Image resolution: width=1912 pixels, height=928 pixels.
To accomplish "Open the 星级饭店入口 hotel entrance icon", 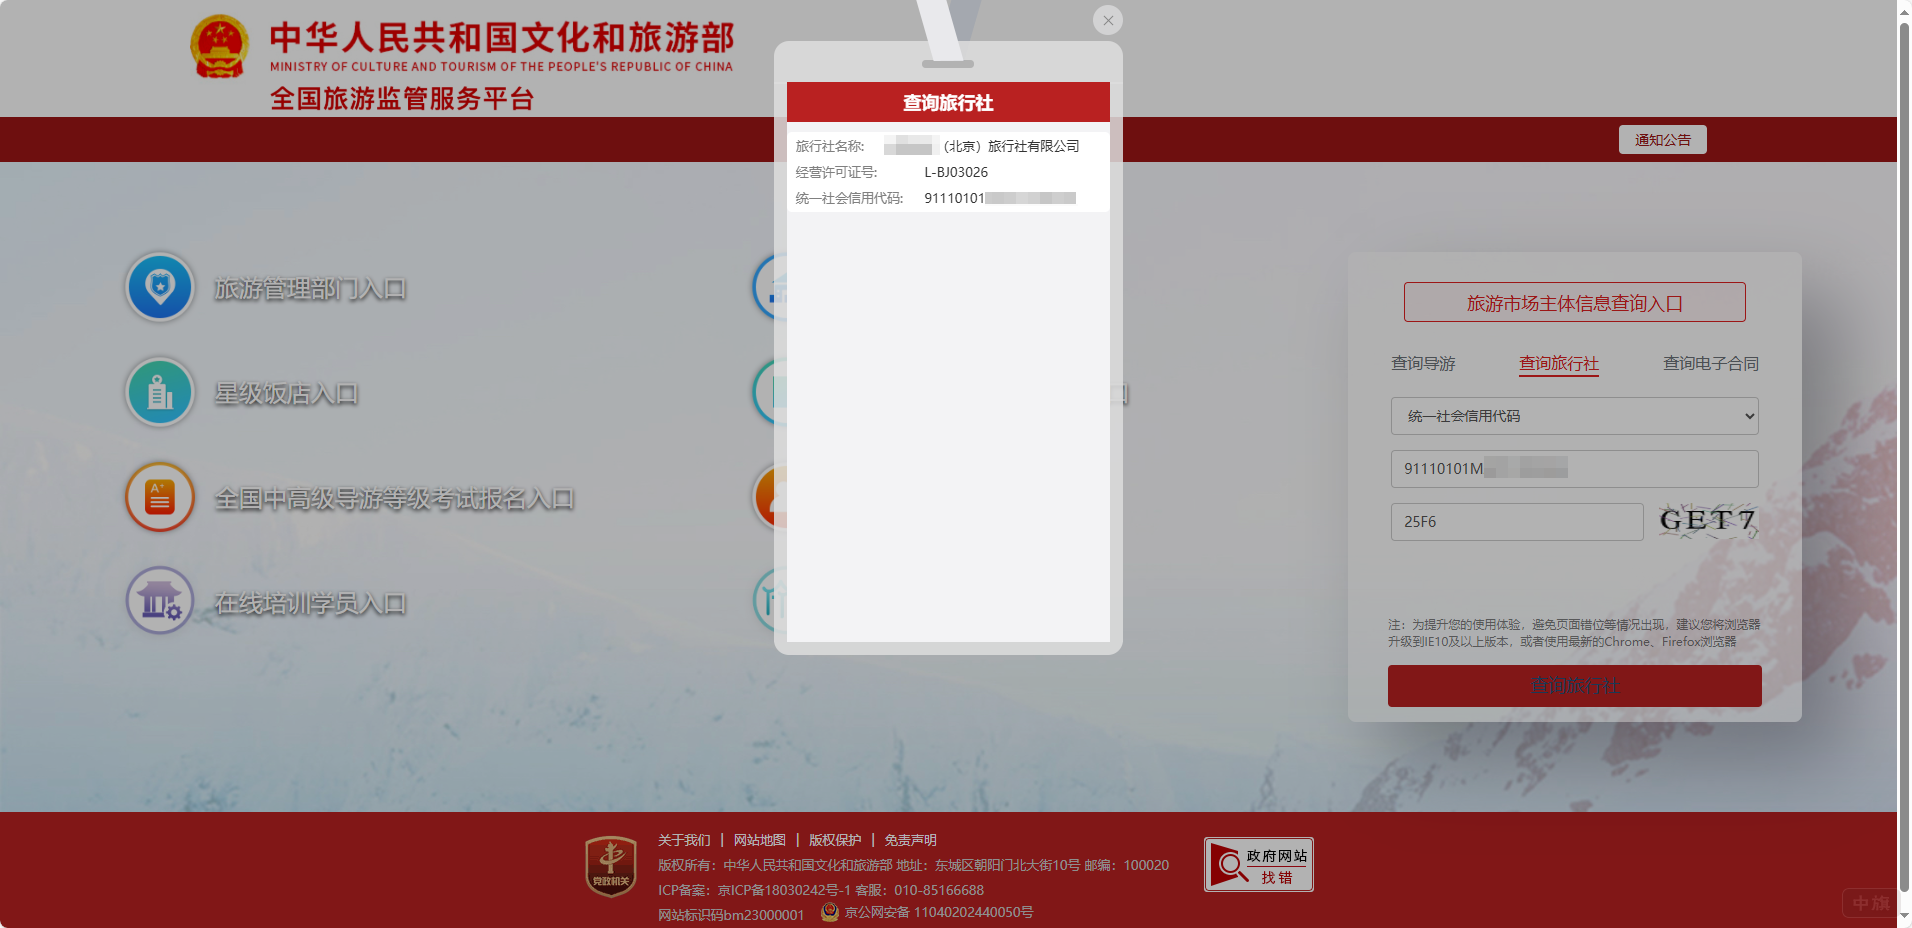I will click(x=159, y=392).
